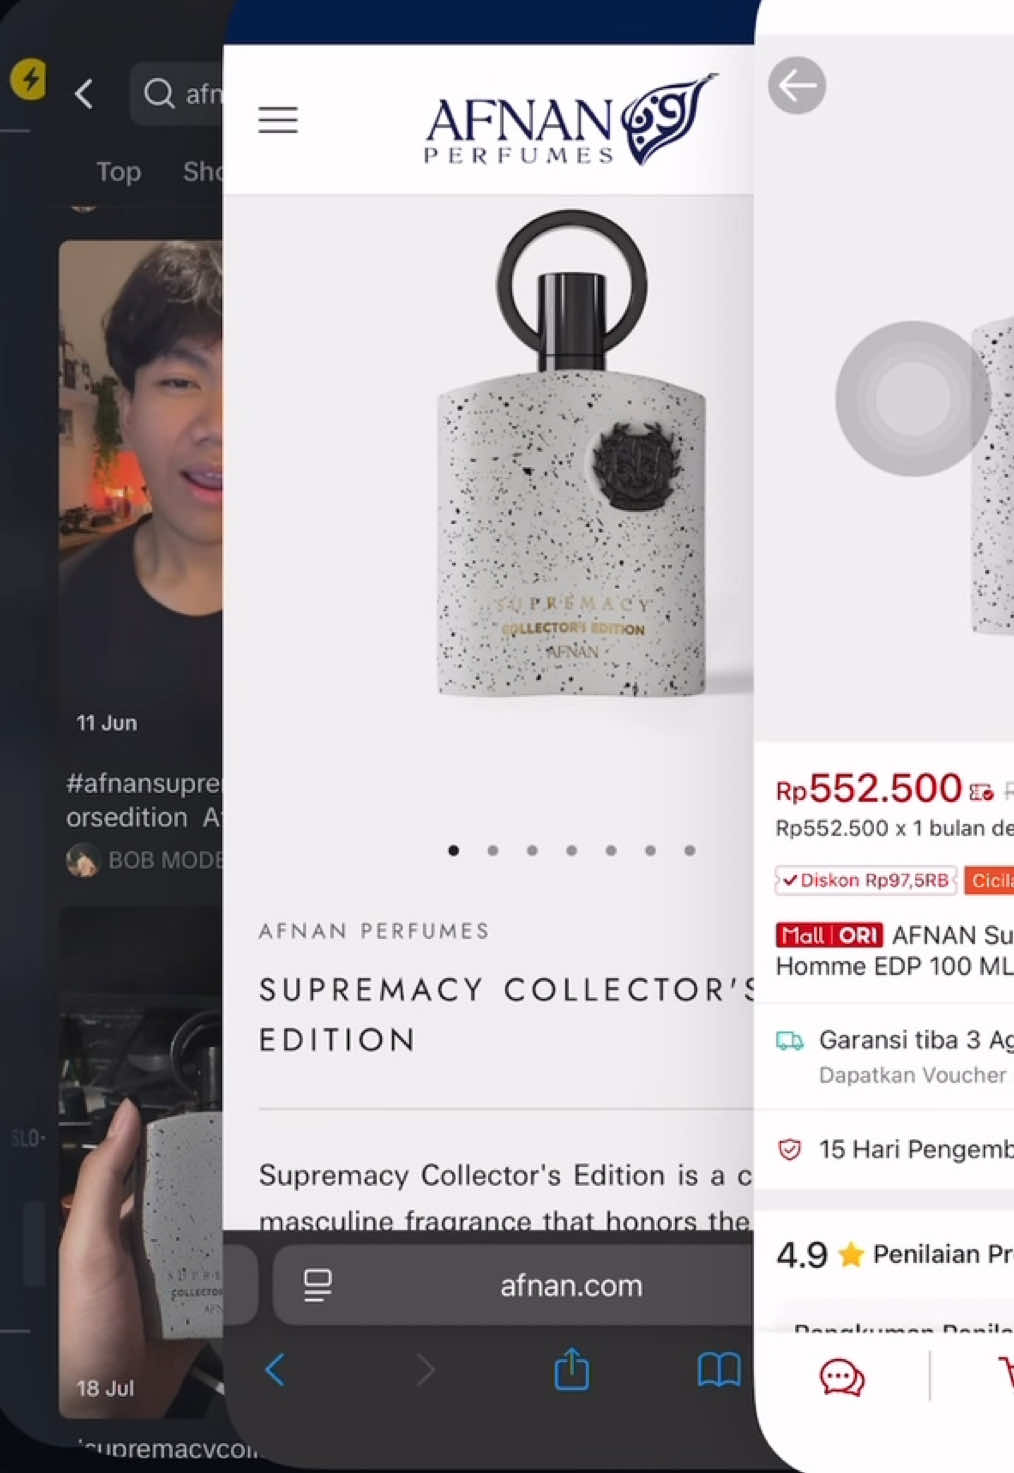Tap the Safari forward chevron

pyautogui.click(x=425, y=1369)
